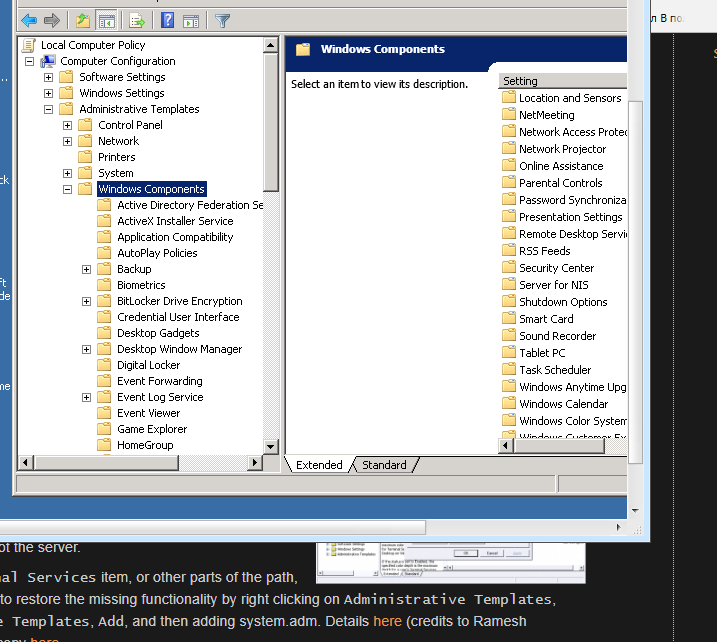
Task: Click the Tablet PC folder icon
Action: pyautogui.click(x=508, y=352)
